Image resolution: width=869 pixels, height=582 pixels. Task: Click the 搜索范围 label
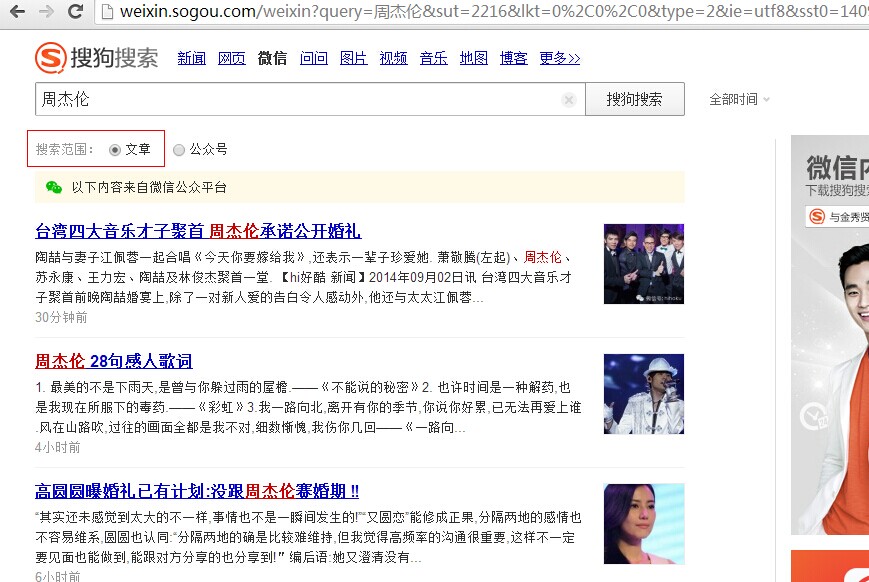click(64, 150)
